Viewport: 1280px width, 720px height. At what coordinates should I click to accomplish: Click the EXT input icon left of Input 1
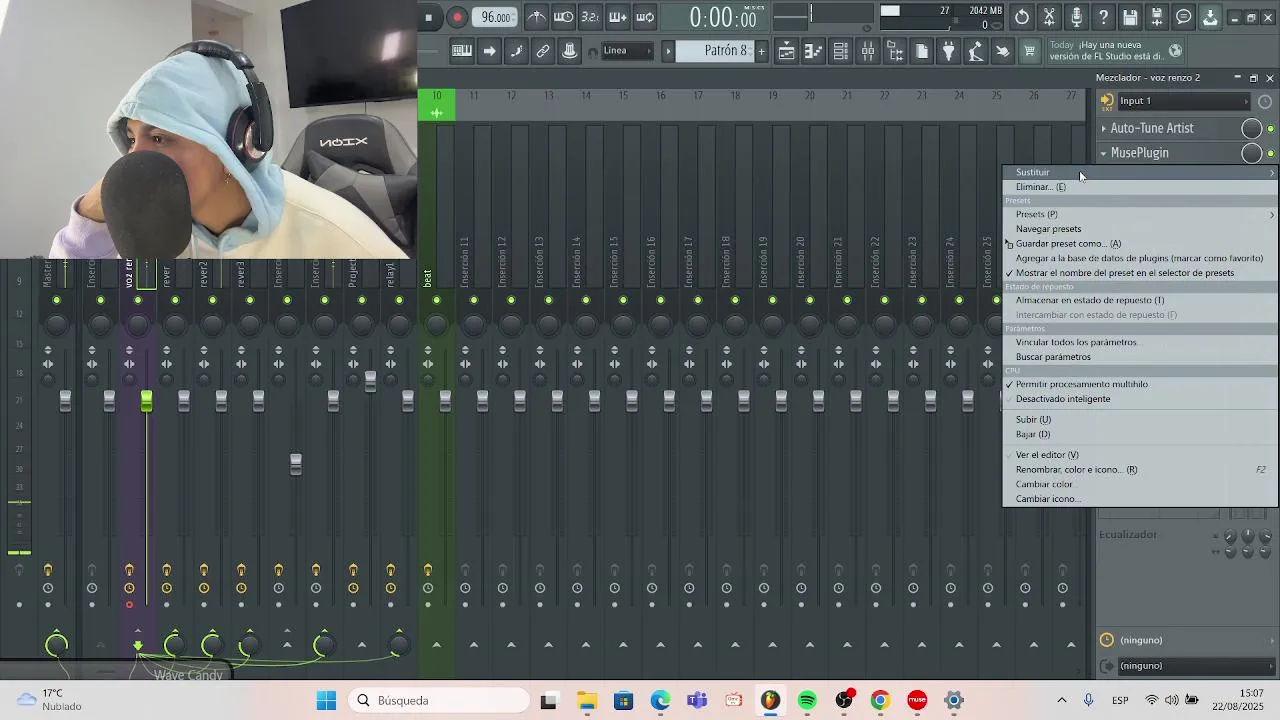pyautogui.click(x=1107, y=101)
